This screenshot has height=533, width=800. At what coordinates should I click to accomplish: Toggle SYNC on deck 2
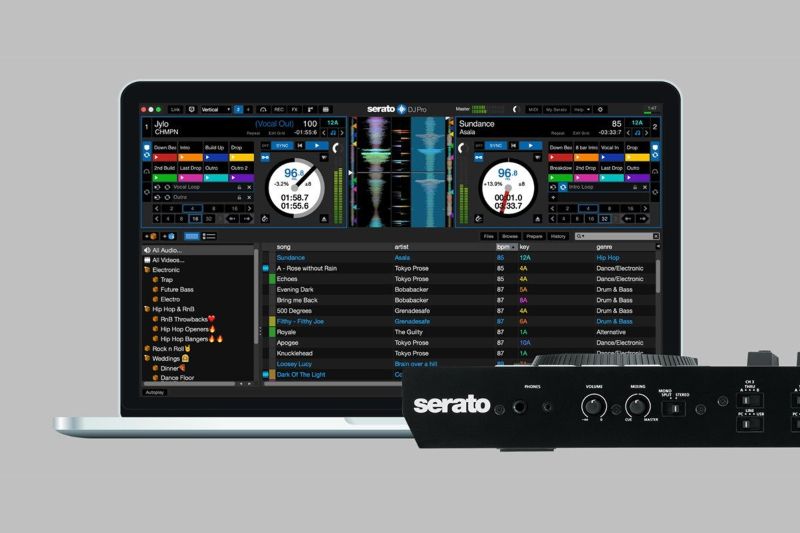point(496,145)
